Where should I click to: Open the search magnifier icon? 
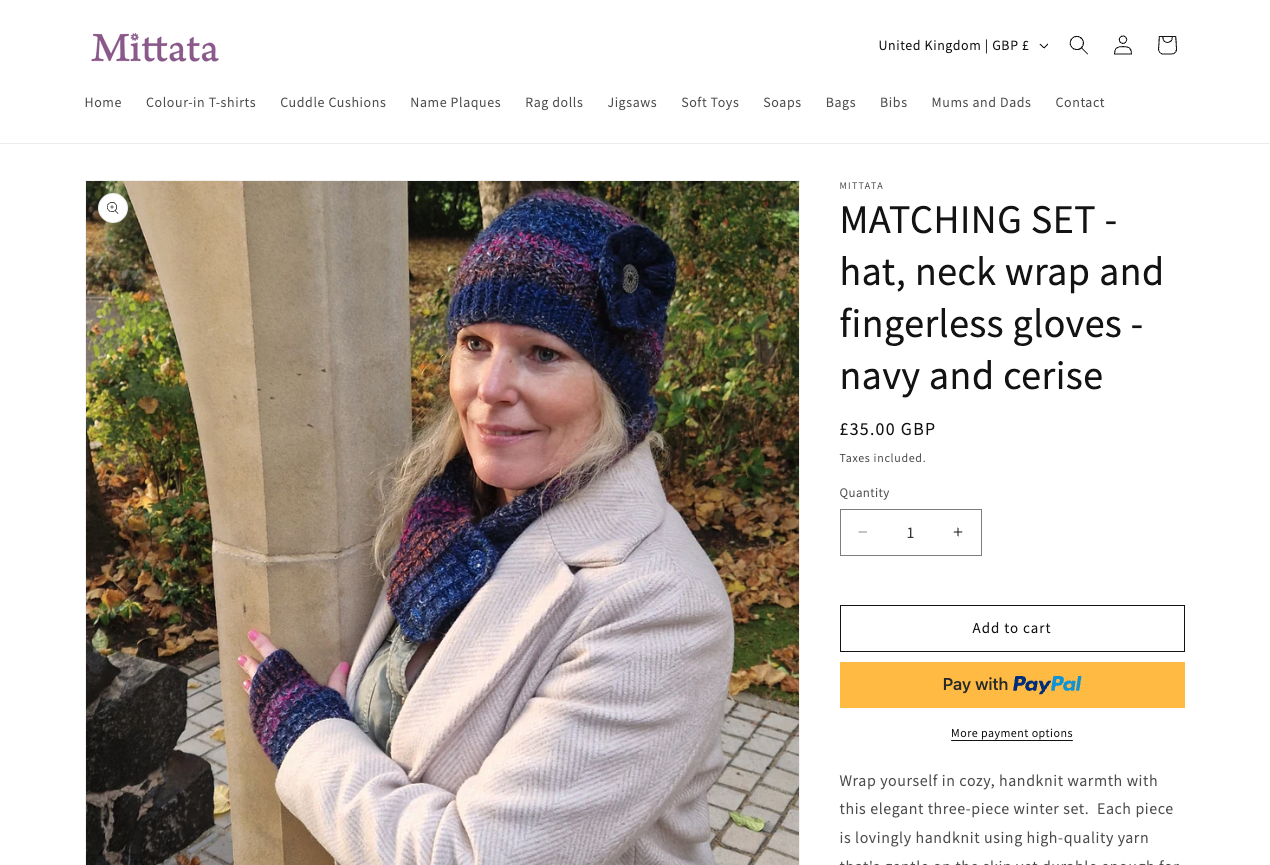[1078, 45]
